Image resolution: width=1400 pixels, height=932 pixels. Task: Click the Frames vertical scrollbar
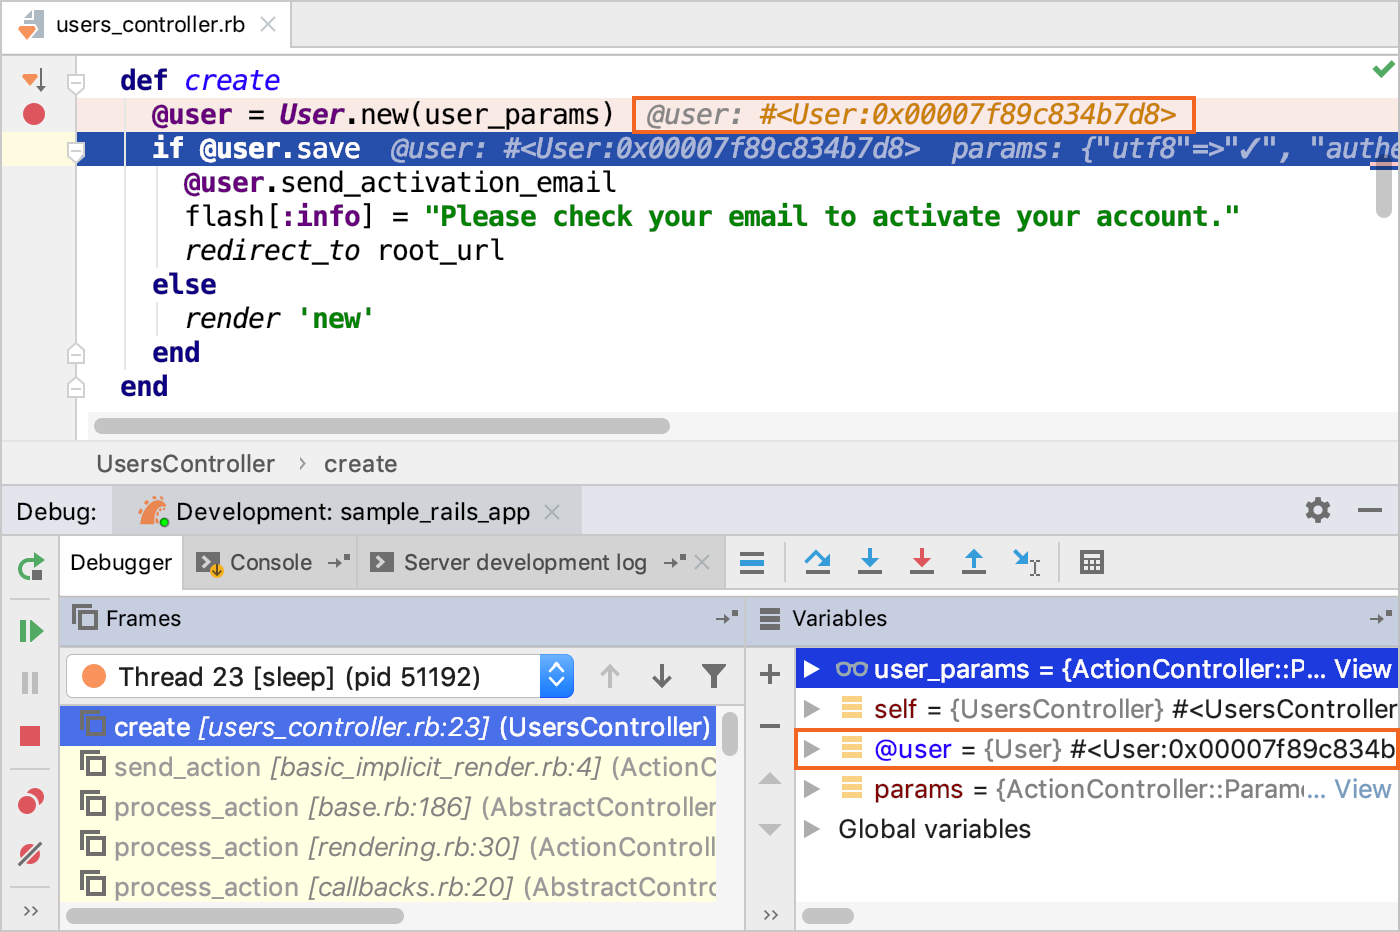pyautogui.click(x=730, y=733)
